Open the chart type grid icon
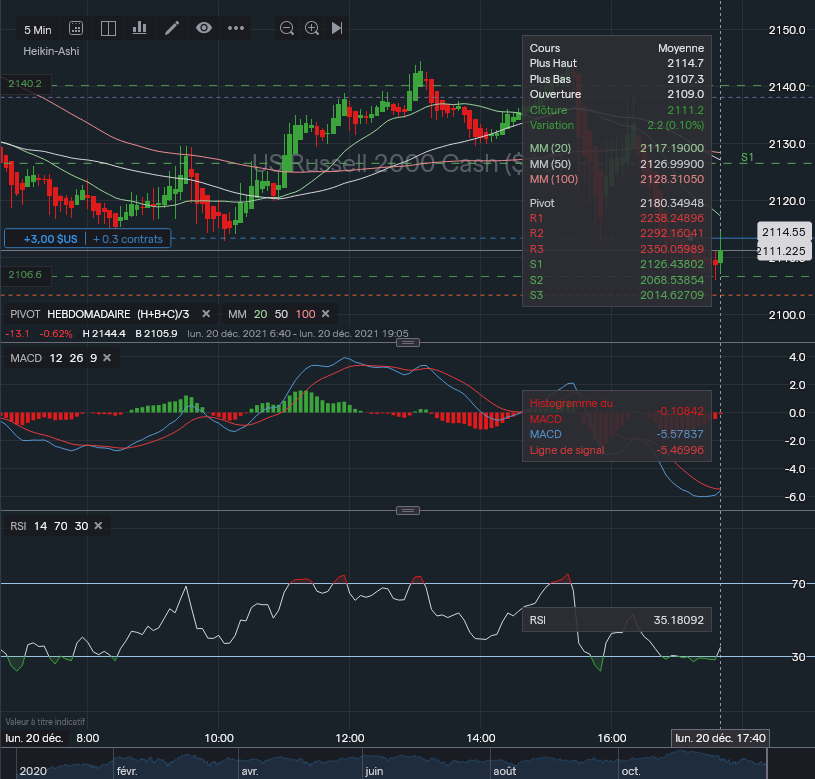This screenshot has width=815, height=779. (77, 28)
